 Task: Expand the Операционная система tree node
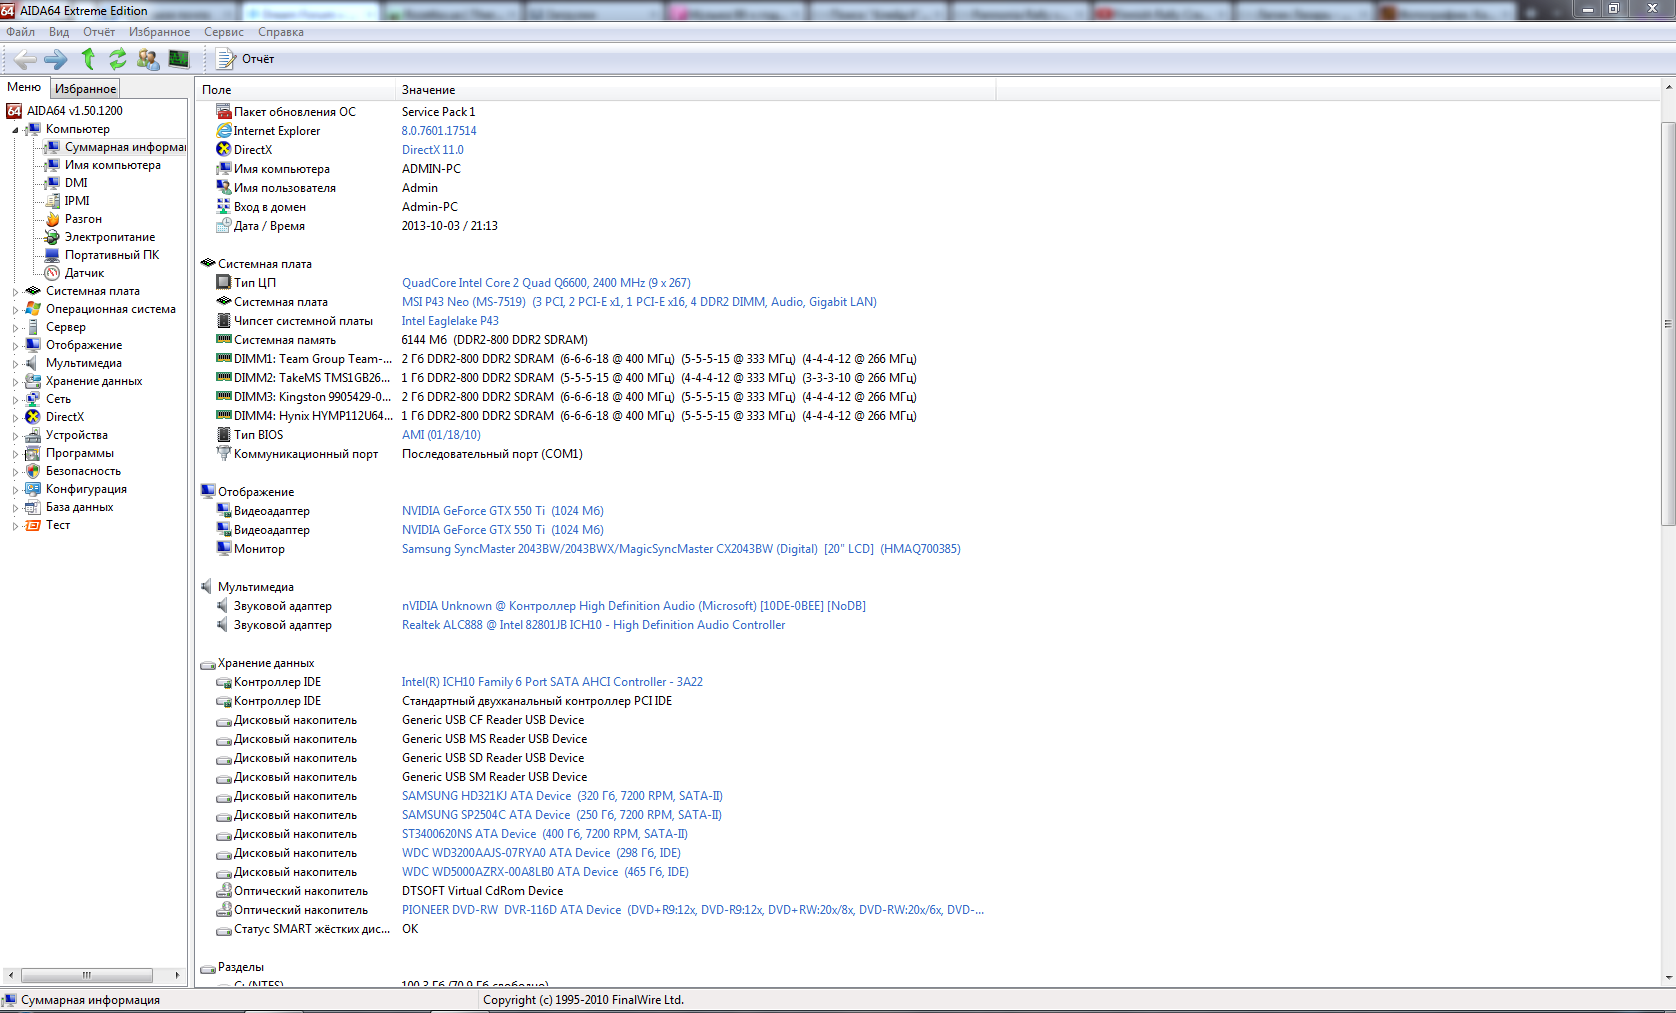click(15, 310)
